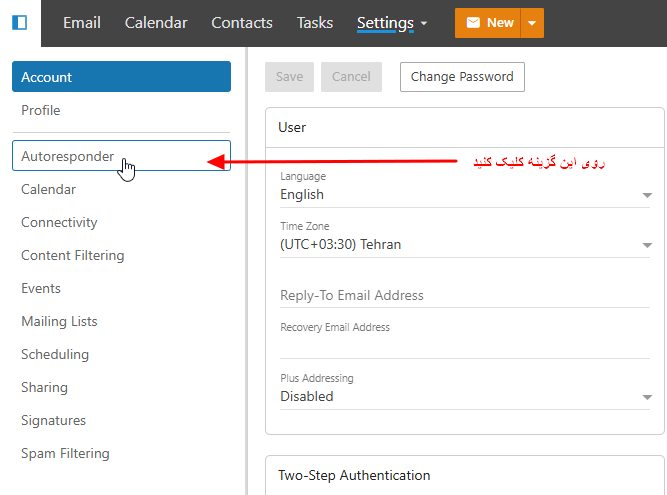This screenshot has width=667, height=495.
Task: Open Connectivity settings
Action: (122, 222)
